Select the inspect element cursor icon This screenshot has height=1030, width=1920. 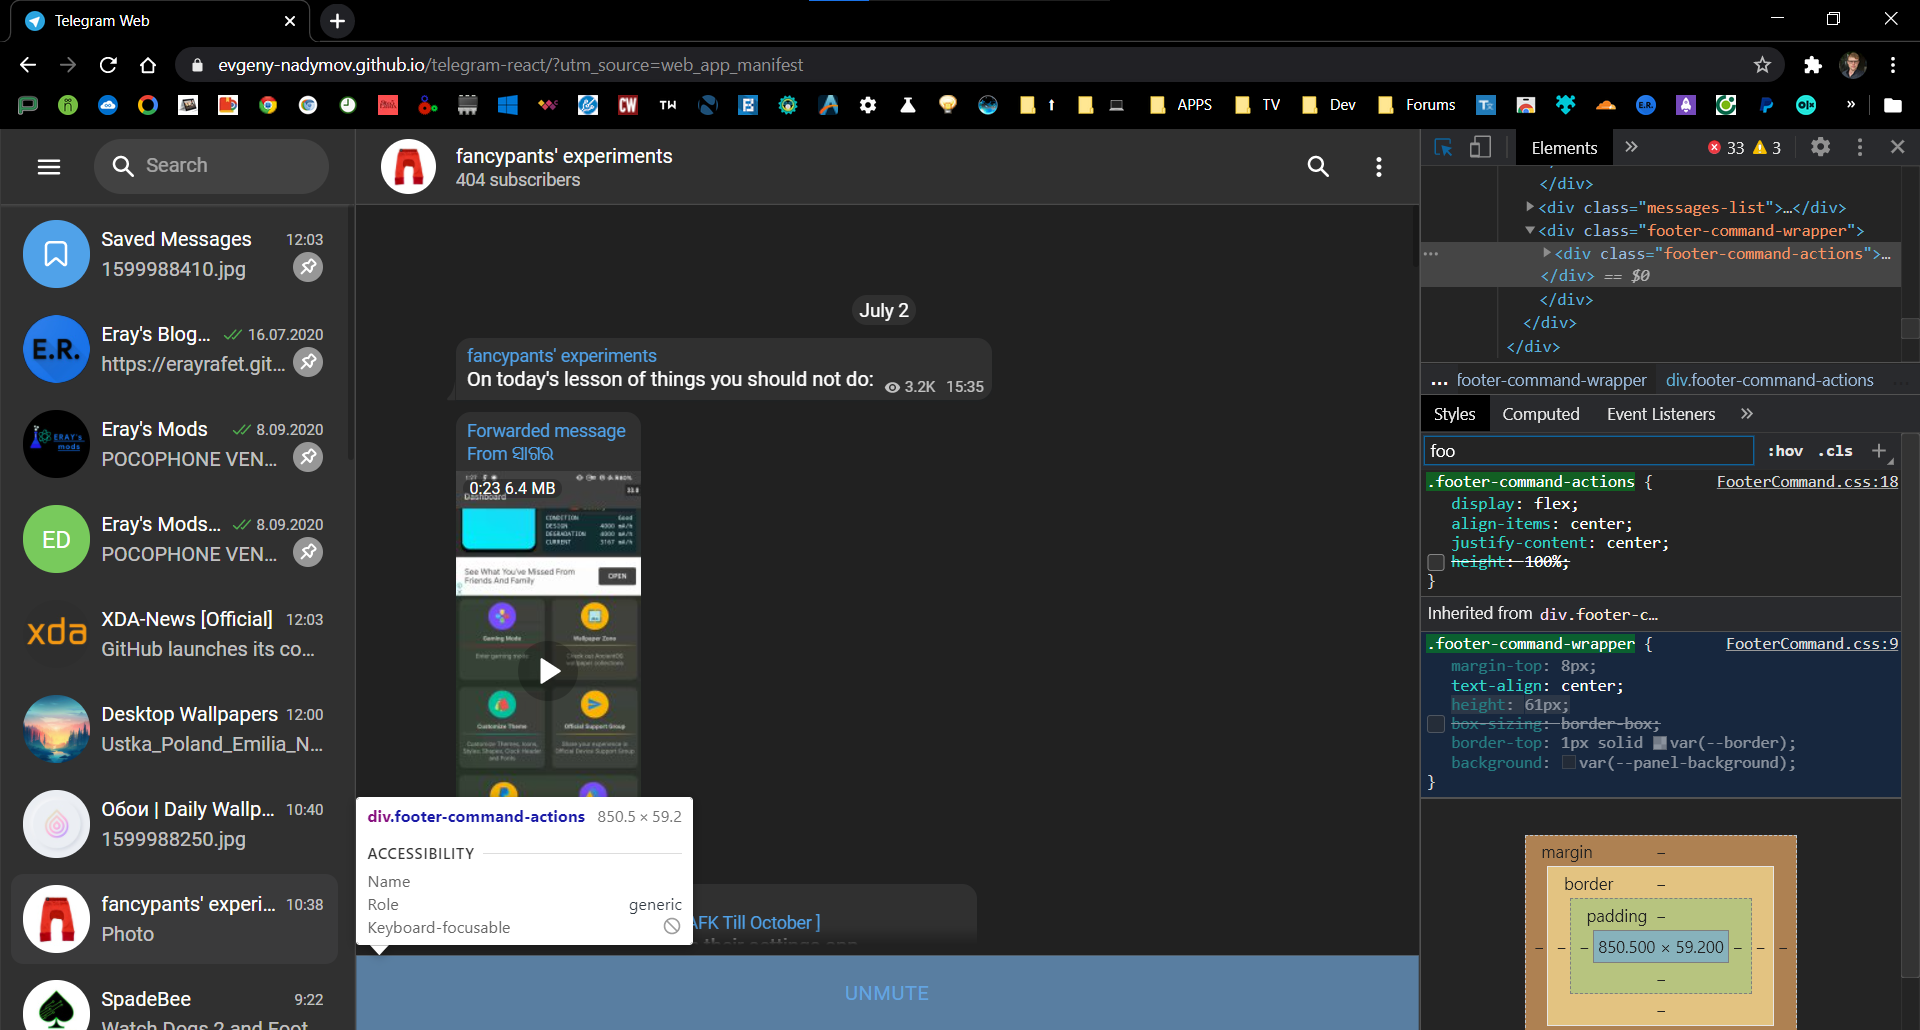pos(1443,147)
